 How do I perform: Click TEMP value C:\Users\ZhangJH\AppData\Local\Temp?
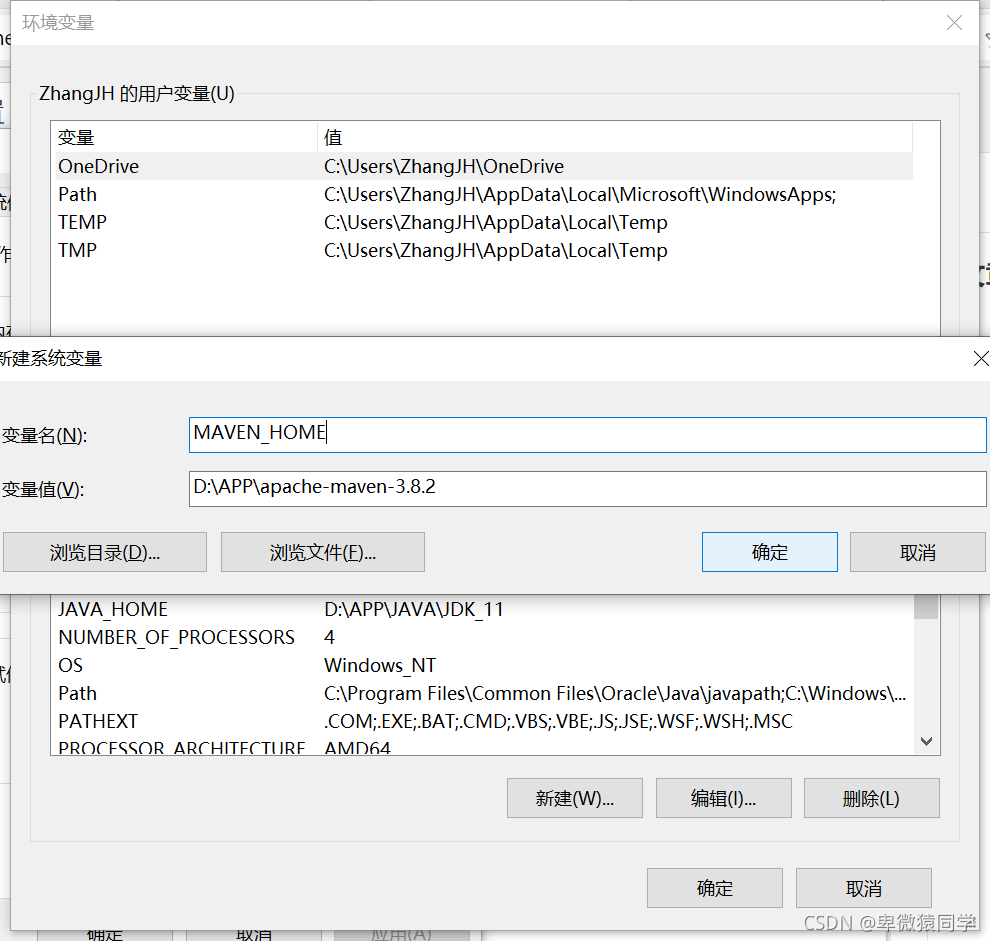[x=496, y=222]
